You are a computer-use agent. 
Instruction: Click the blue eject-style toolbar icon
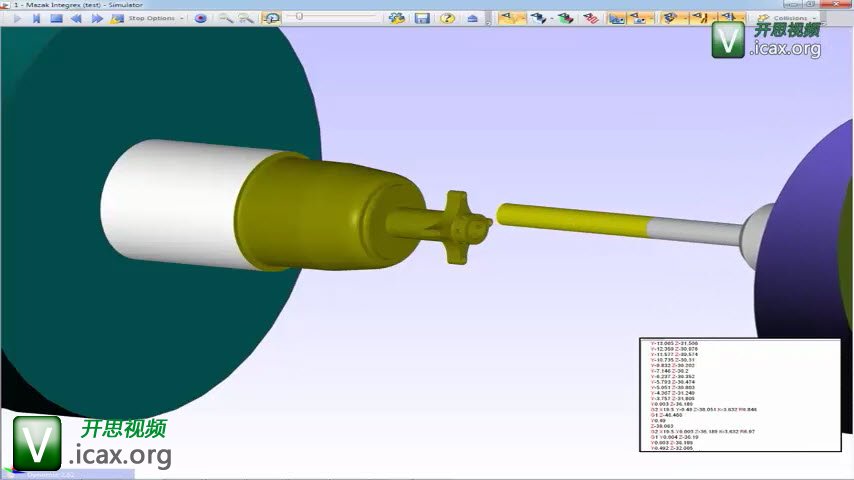(x=472, y=19)
